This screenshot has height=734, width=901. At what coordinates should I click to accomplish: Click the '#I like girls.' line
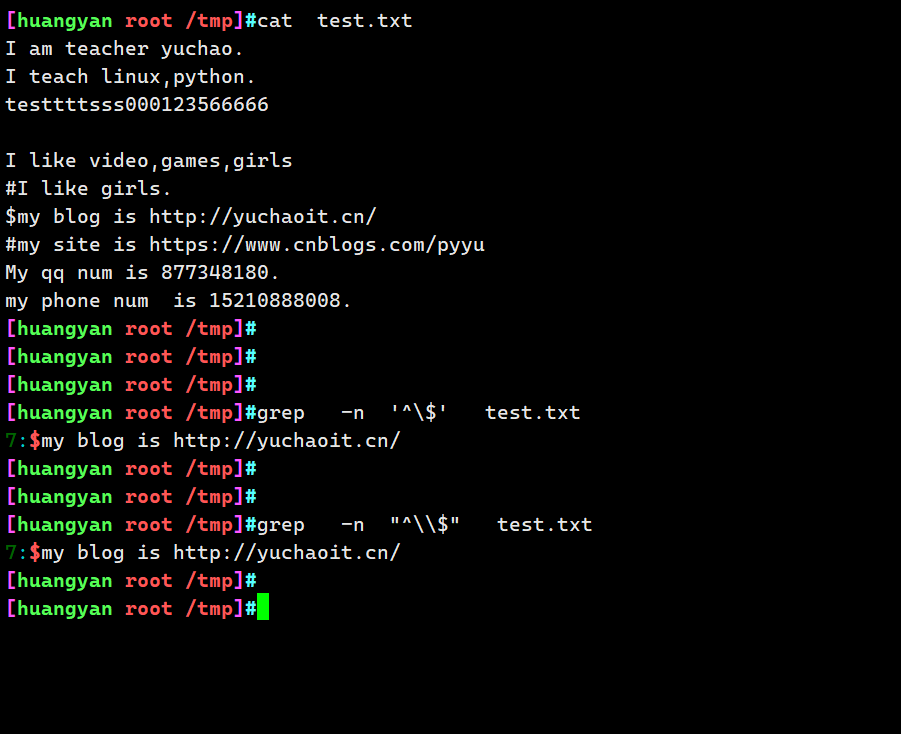coord(88,189)
